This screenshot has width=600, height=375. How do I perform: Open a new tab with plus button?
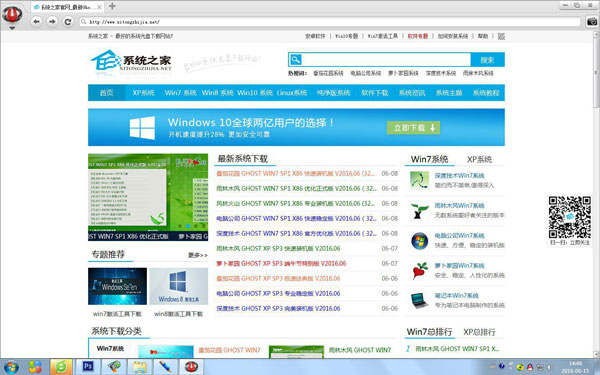(x=112, y=6)
